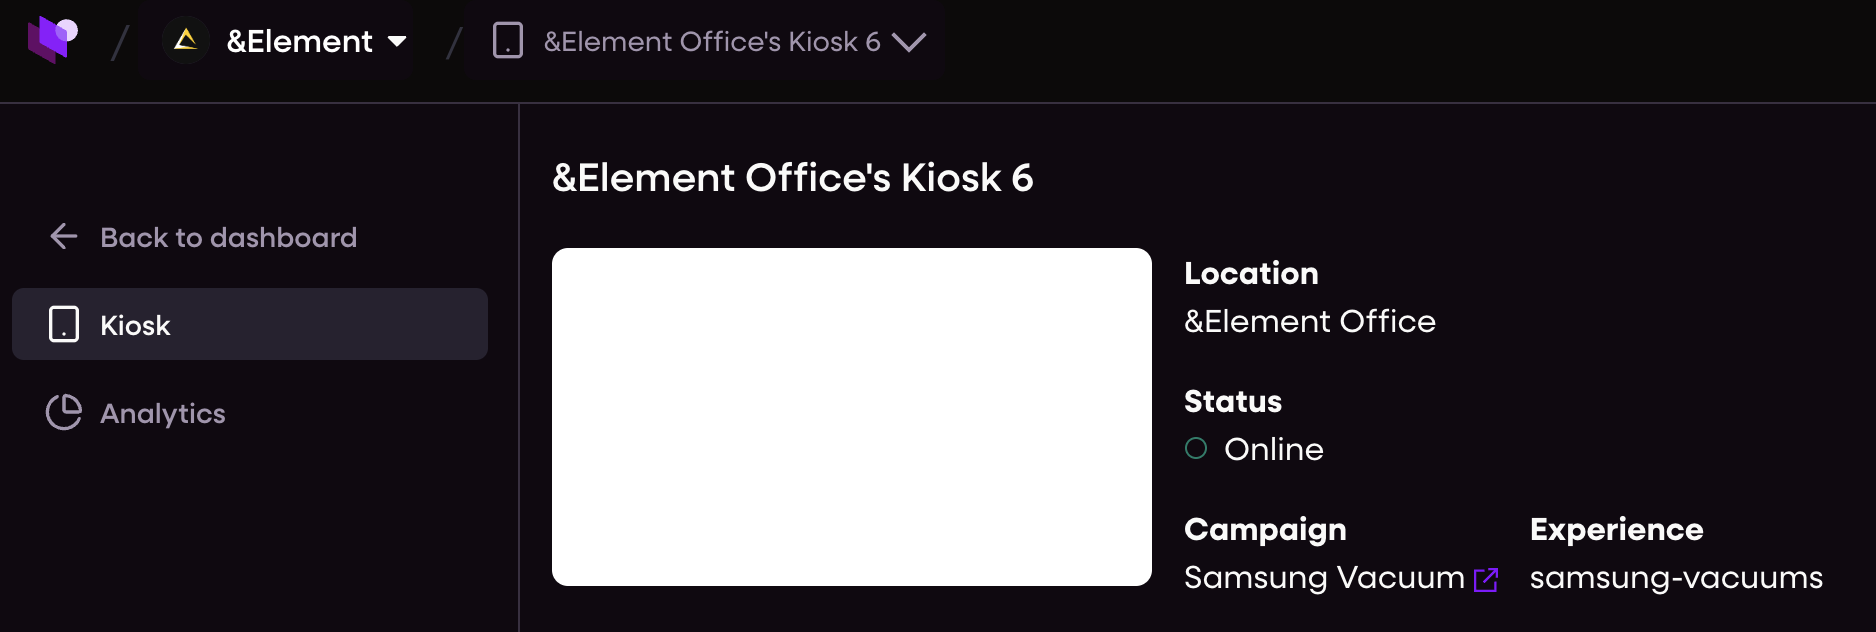1876x632 pixels.
Task: Click the external link icon beside Samsung Vacuum
Action: [x=1486, y=580]
